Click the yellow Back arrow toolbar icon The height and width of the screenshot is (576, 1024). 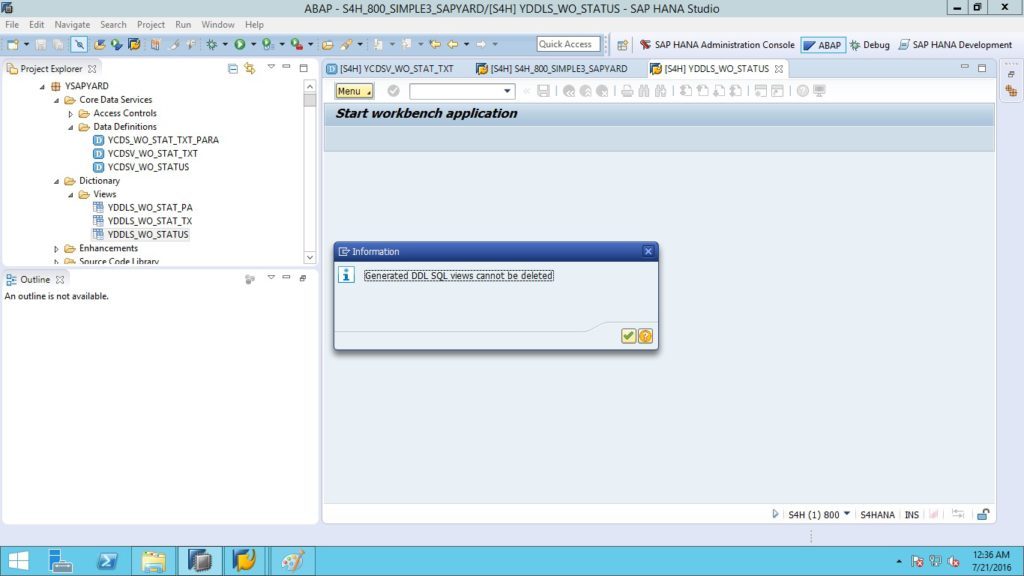pyautogui.click(x=452, y=44)
